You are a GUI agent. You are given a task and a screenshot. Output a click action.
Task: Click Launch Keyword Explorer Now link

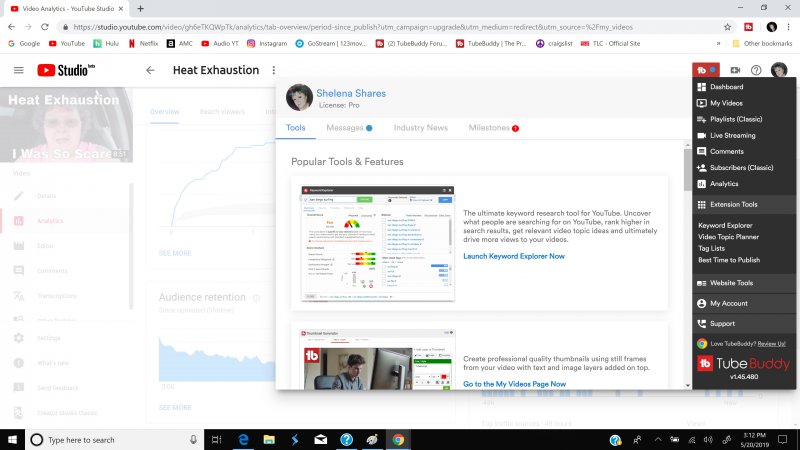point(513,256)
